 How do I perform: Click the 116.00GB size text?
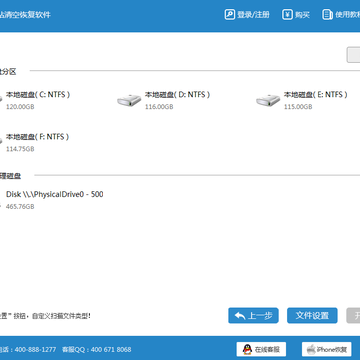(159, 107)
